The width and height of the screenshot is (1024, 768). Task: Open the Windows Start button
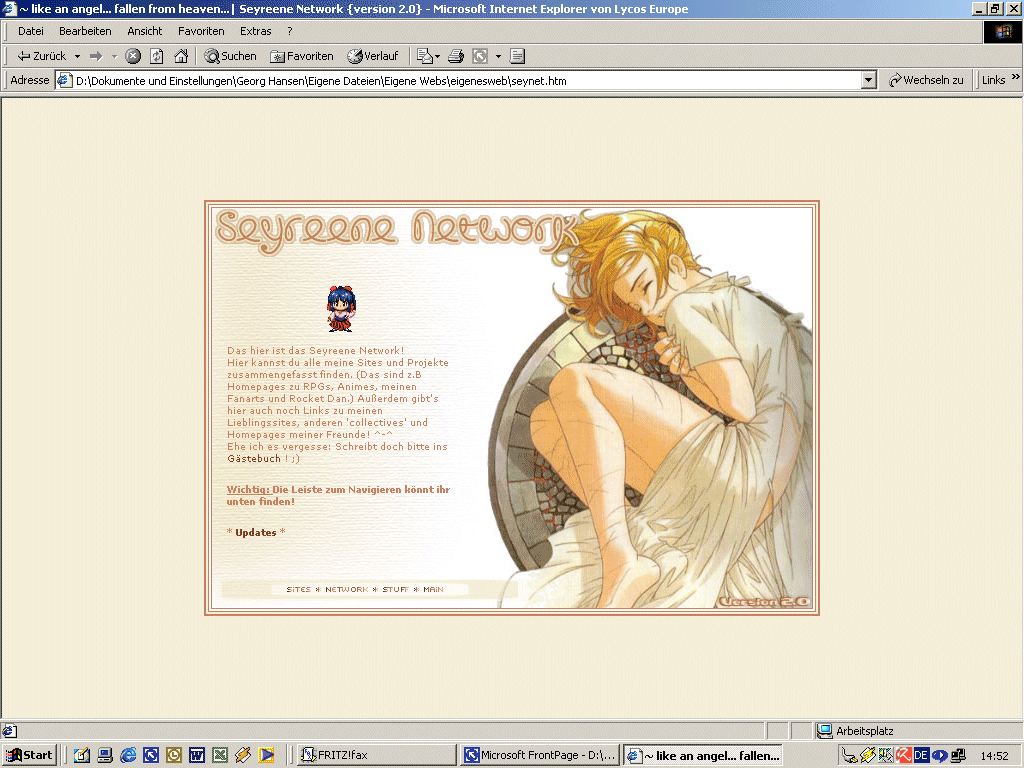click(30, 755)
